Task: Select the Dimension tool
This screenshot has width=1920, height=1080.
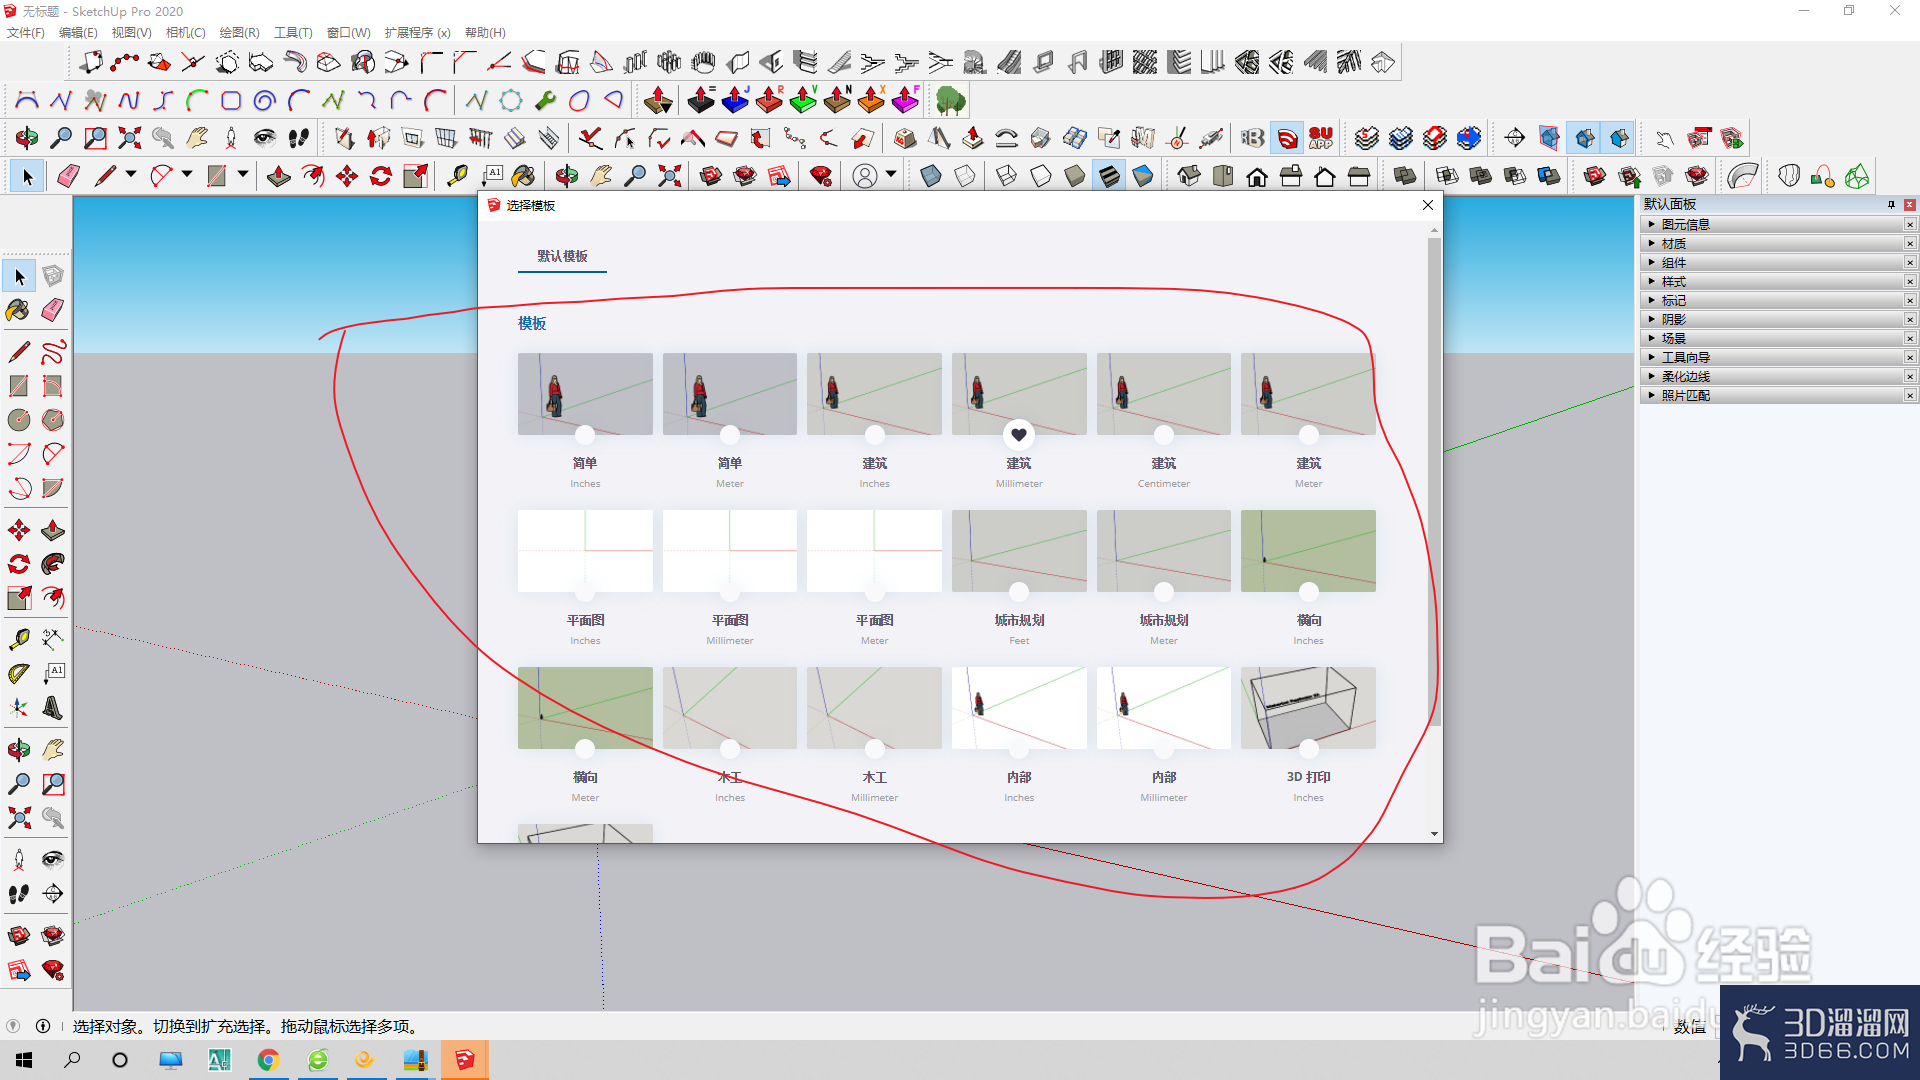Action: coord(53,639)
